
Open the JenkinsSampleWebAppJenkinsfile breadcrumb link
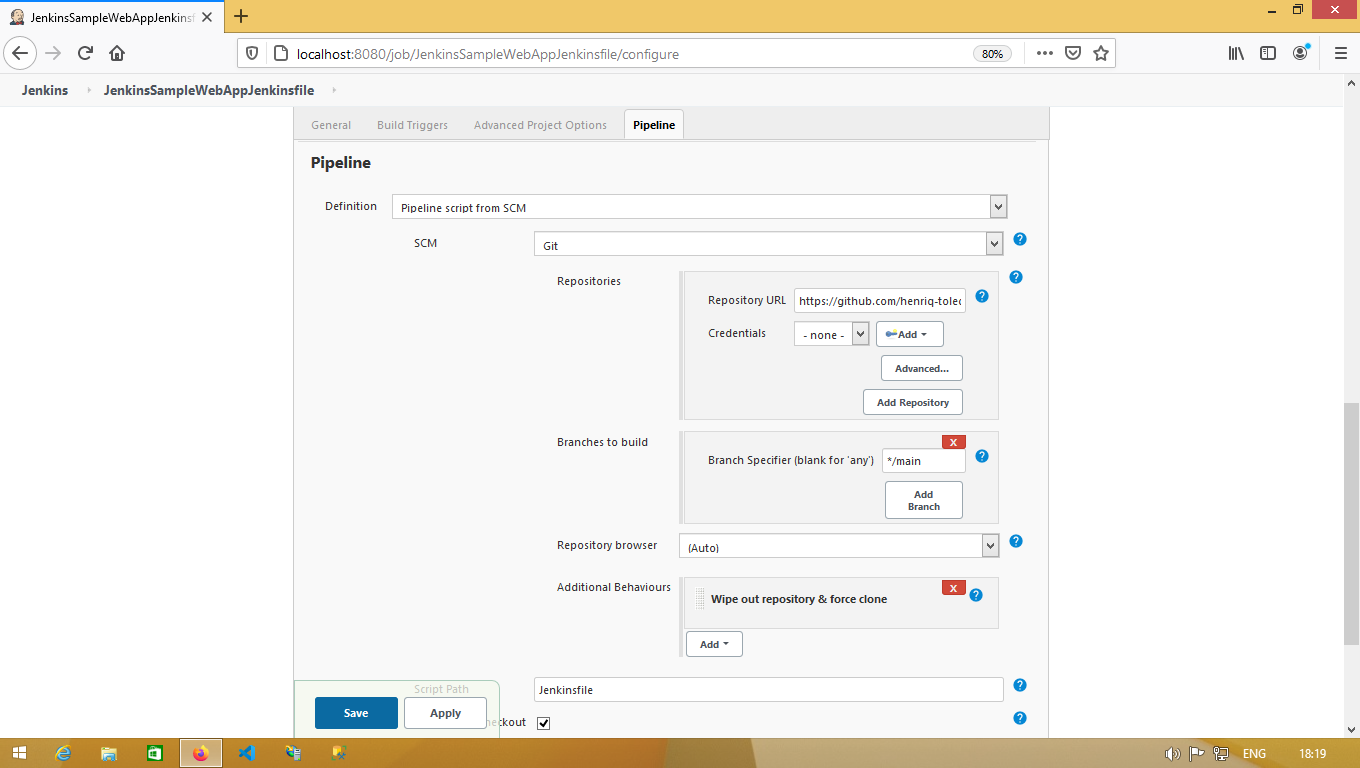[209, 90]
